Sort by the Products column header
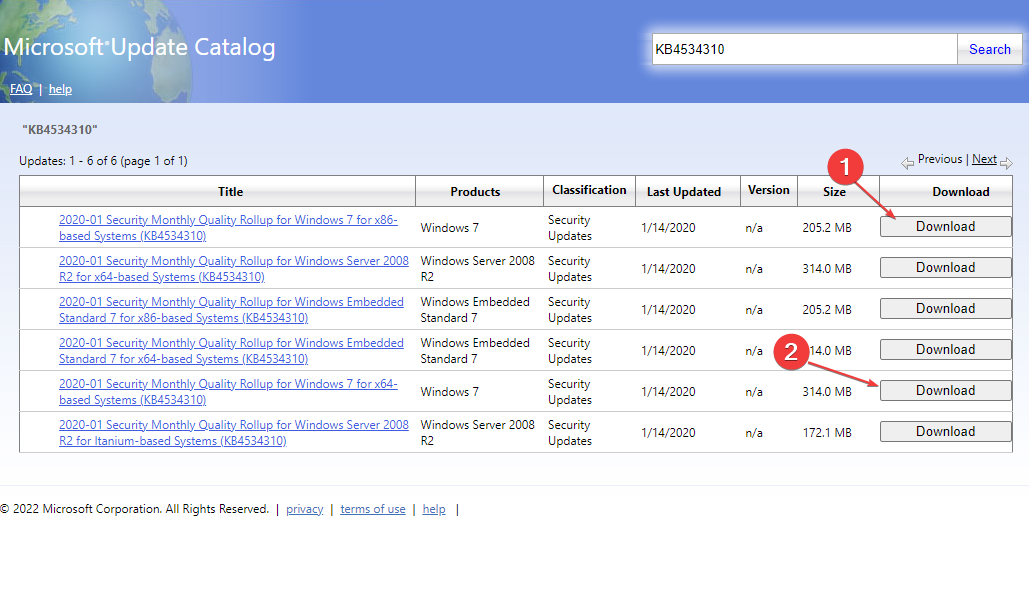The width and height of the screenshot is (1029, 599). 475,192
